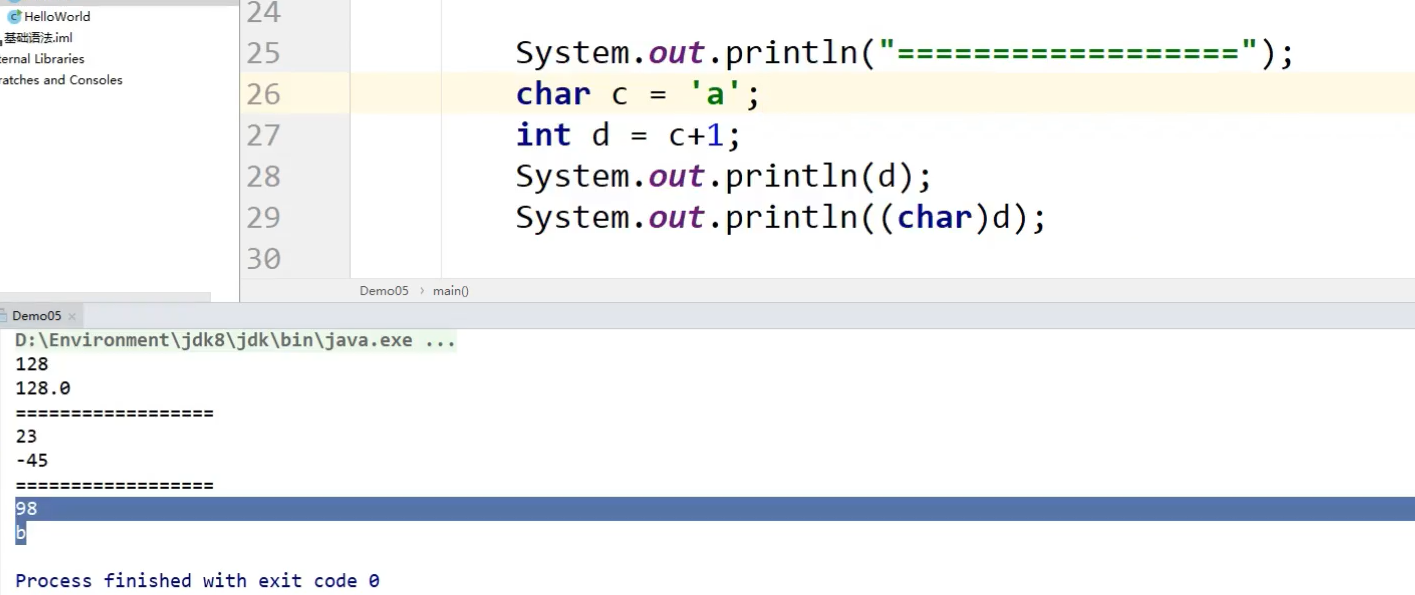1415x595 pixels.
Task: Click the Demo05 breadcrumb
Action: (x=384, y=291)
